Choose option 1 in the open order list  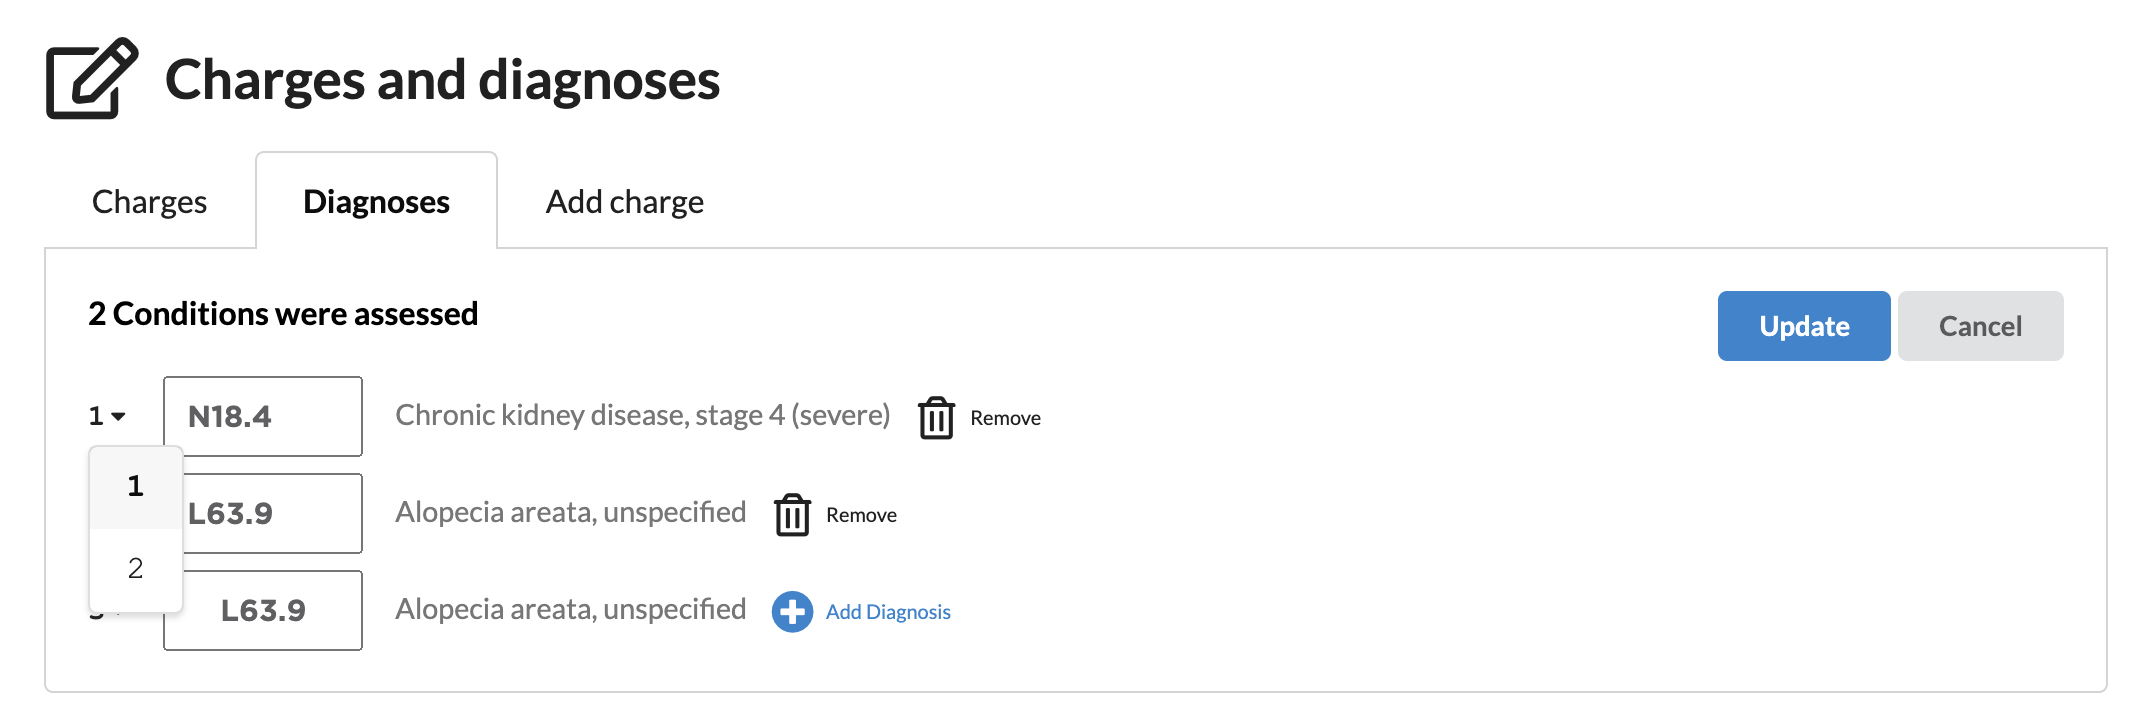coord(136,487)
